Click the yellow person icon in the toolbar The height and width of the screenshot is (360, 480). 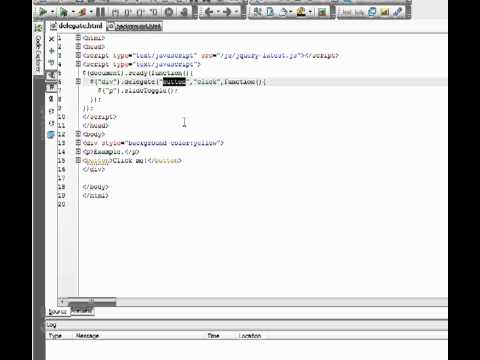coord(301,12)
